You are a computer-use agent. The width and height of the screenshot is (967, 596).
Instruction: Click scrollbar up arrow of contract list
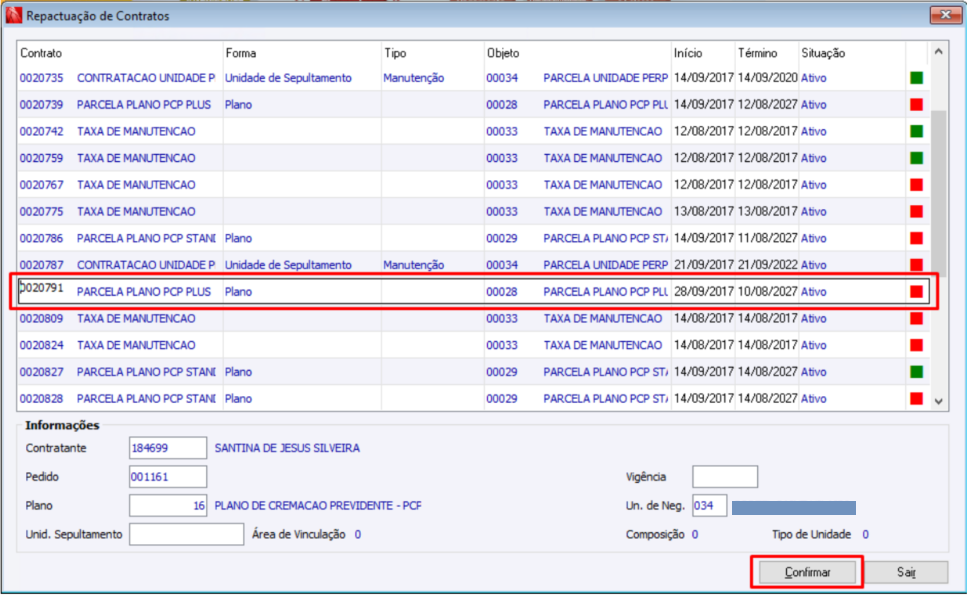pyautogui.click(x=938, y=52)
